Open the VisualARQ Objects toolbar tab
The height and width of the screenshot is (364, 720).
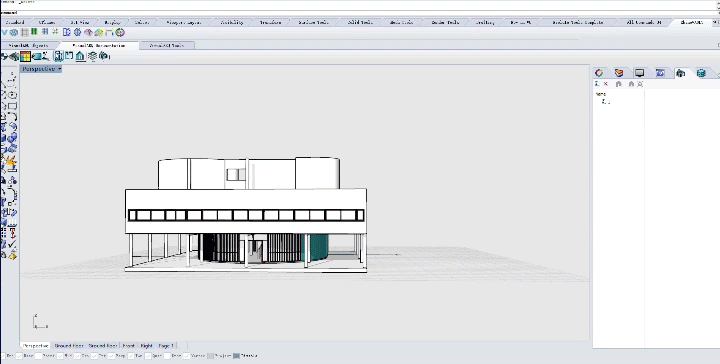[x=28, y=45]
